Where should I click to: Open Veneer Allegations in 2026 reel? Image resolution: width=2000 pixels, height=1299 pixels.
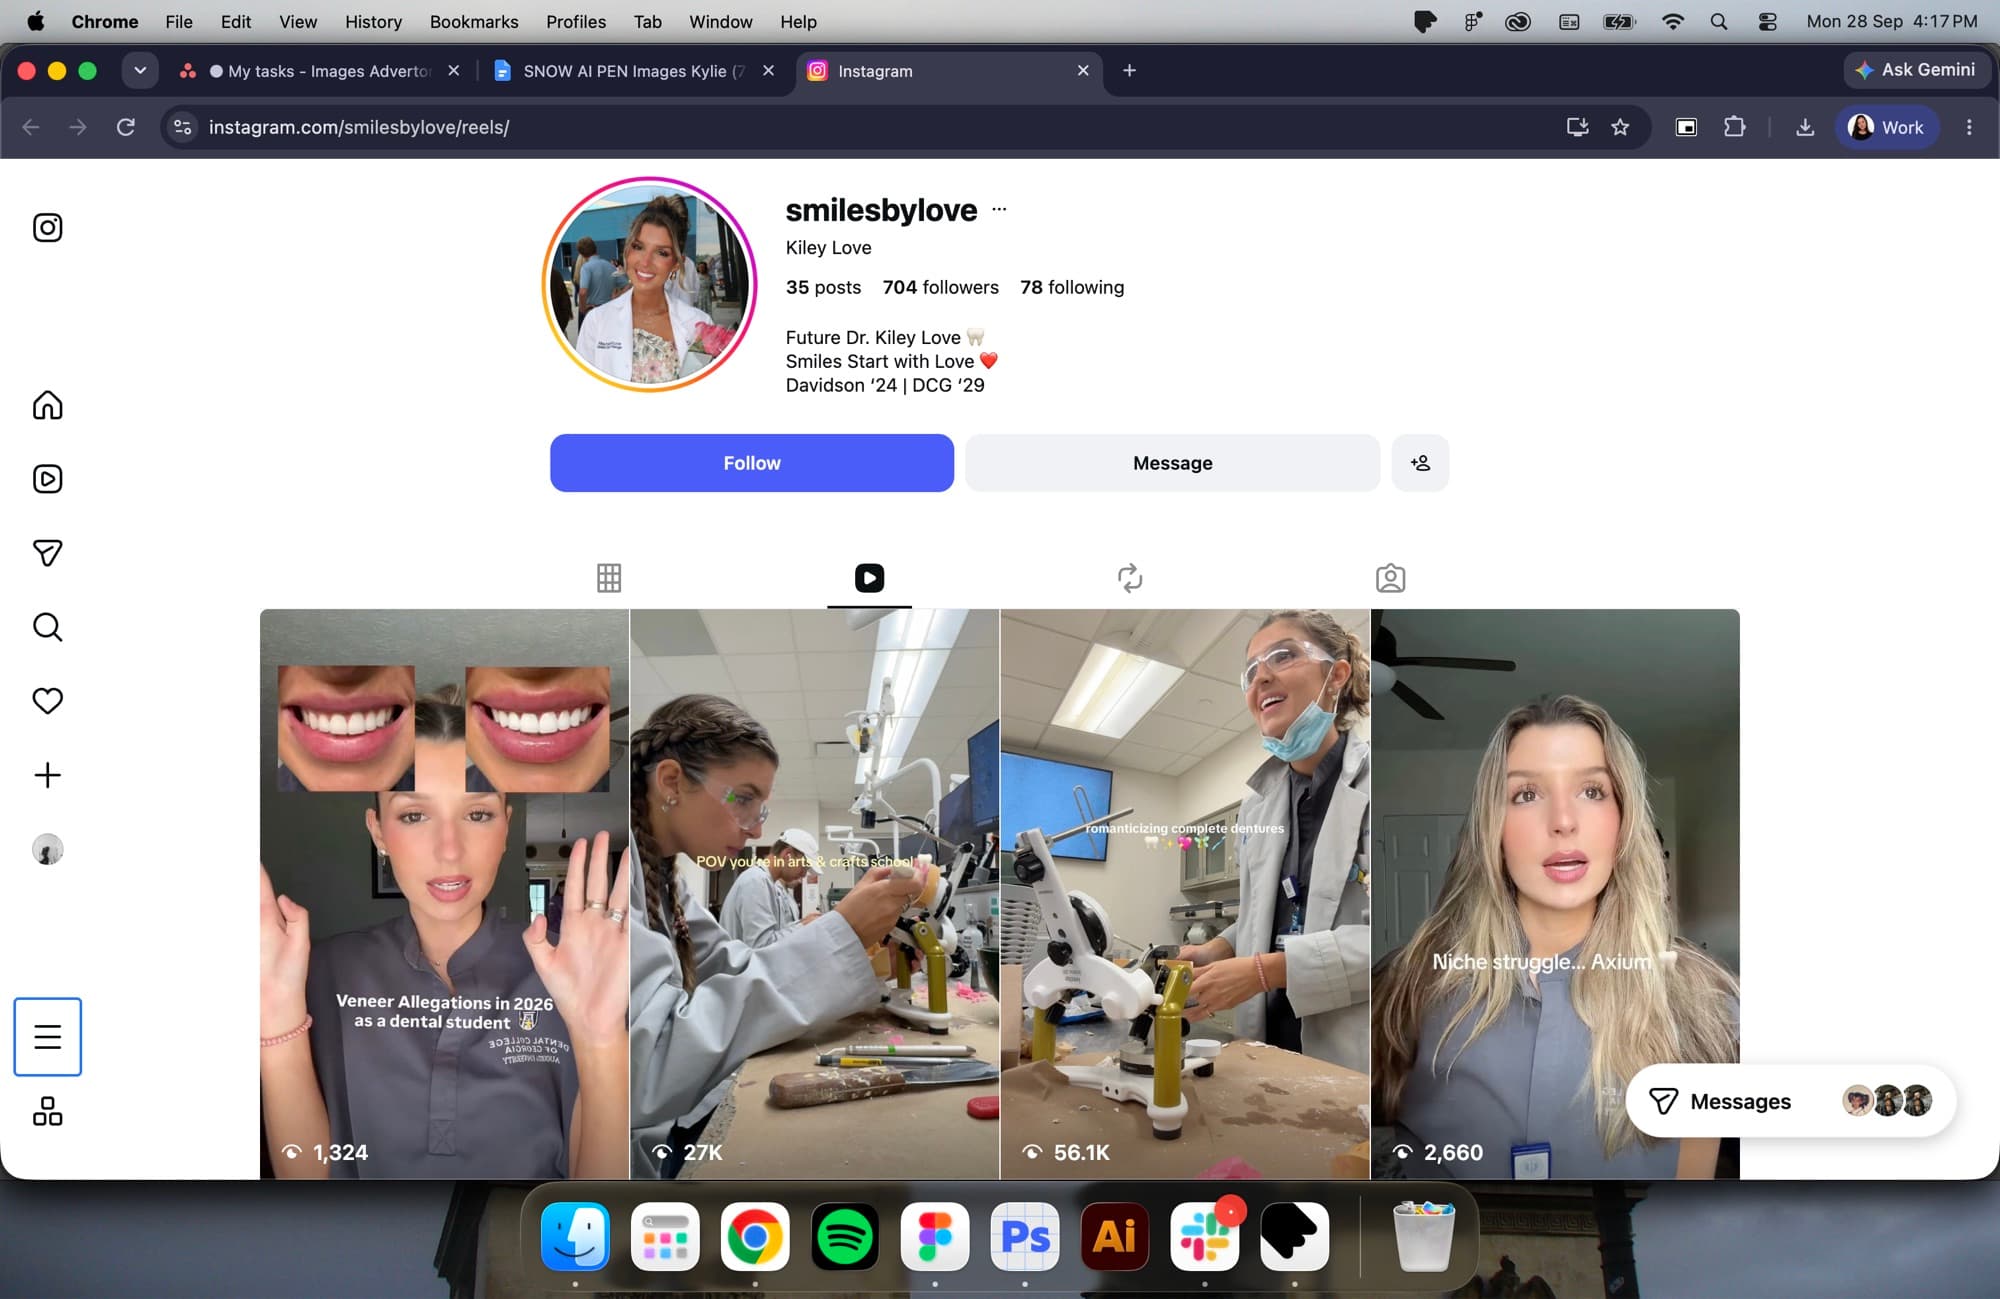pos(444,894)
